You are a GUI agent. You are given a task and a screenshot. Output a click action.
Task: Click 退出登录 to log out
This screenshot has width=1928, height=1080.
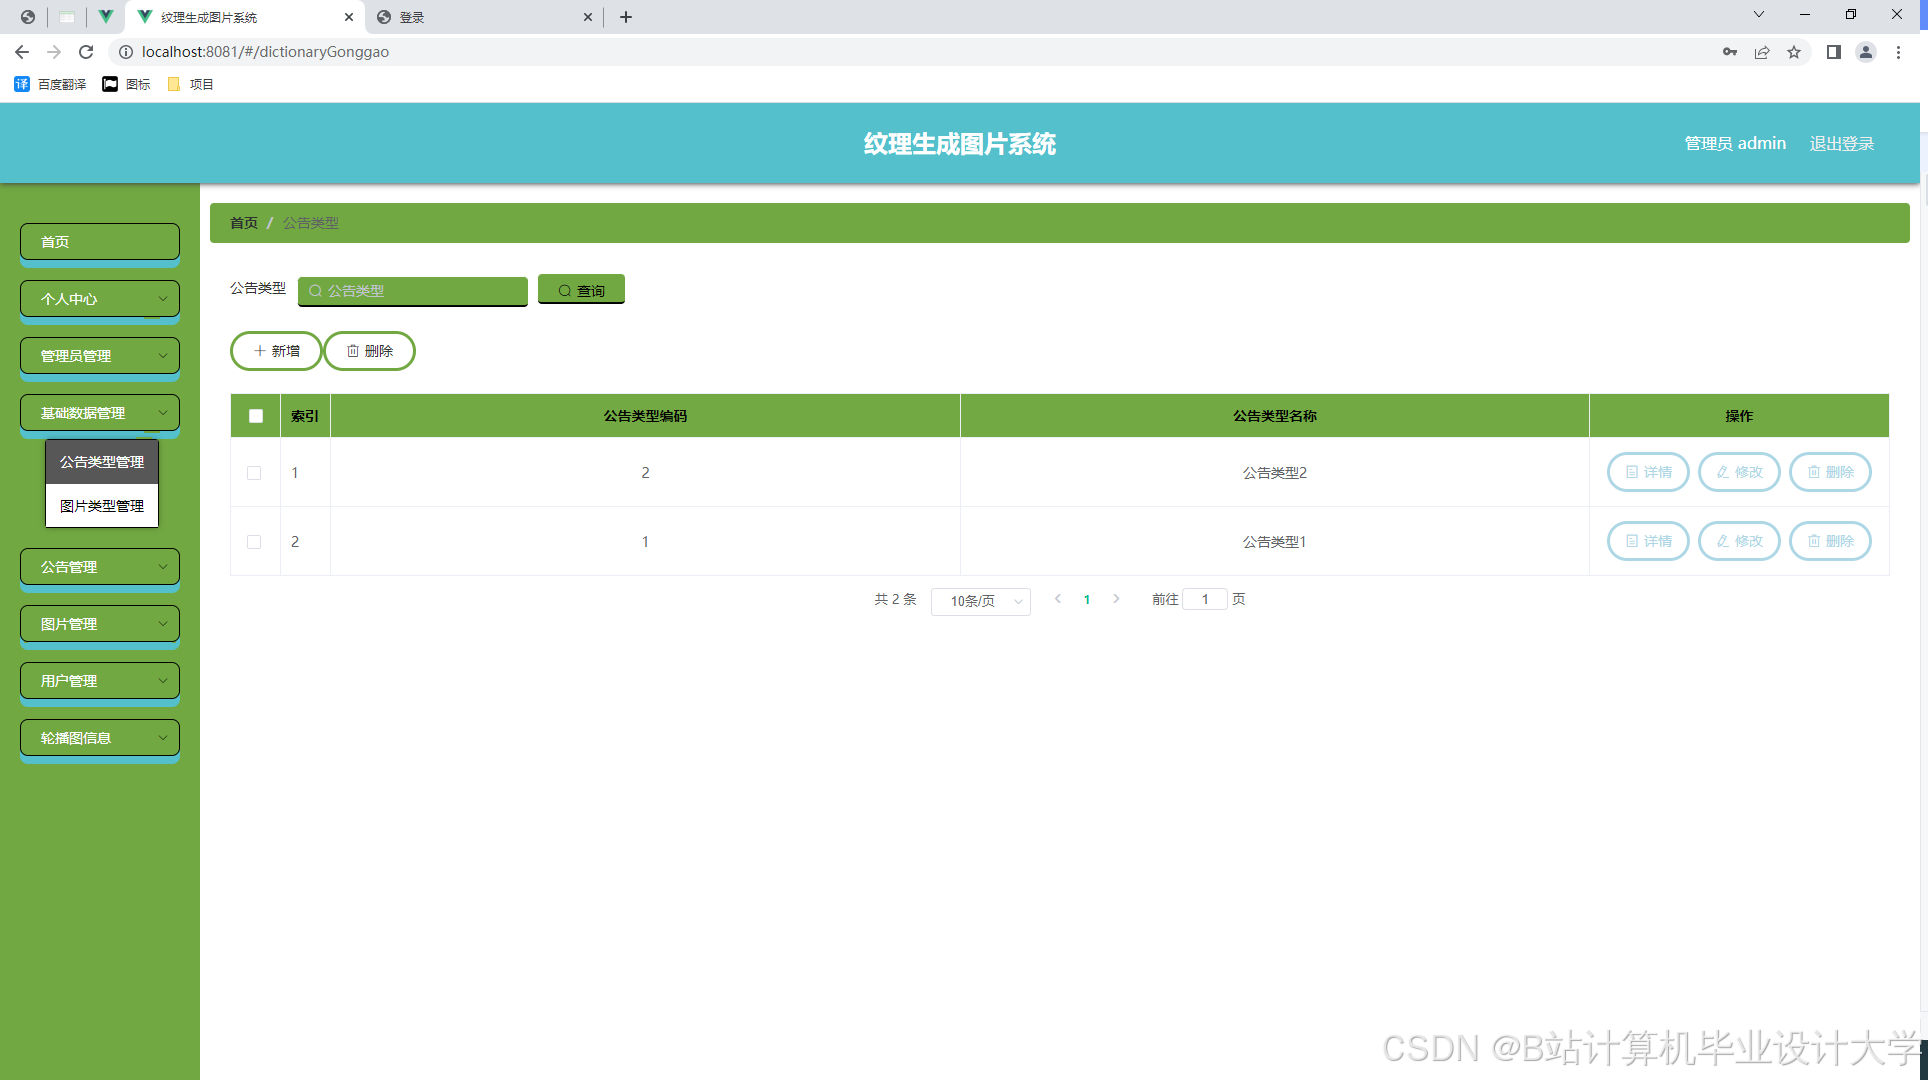point(1841,143)
